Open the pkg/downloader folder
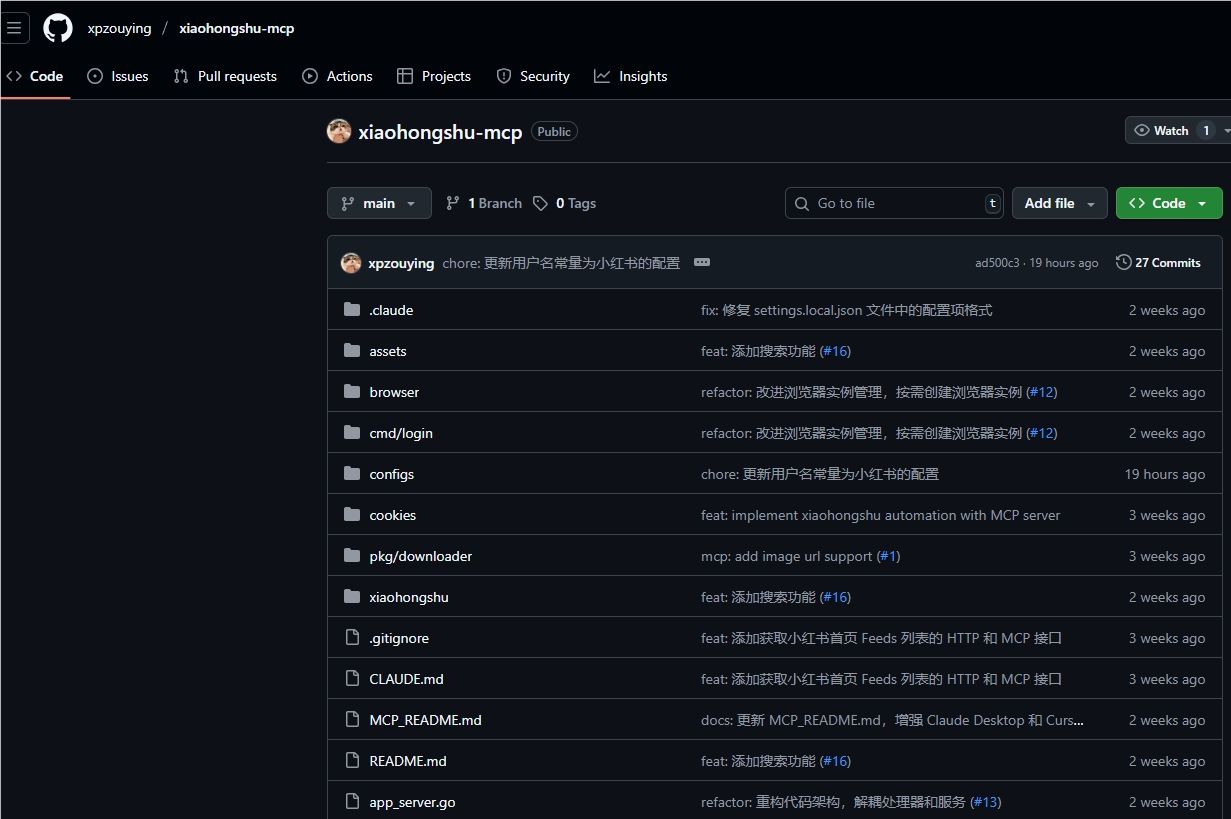1231x819 pixels. (421, 556)
